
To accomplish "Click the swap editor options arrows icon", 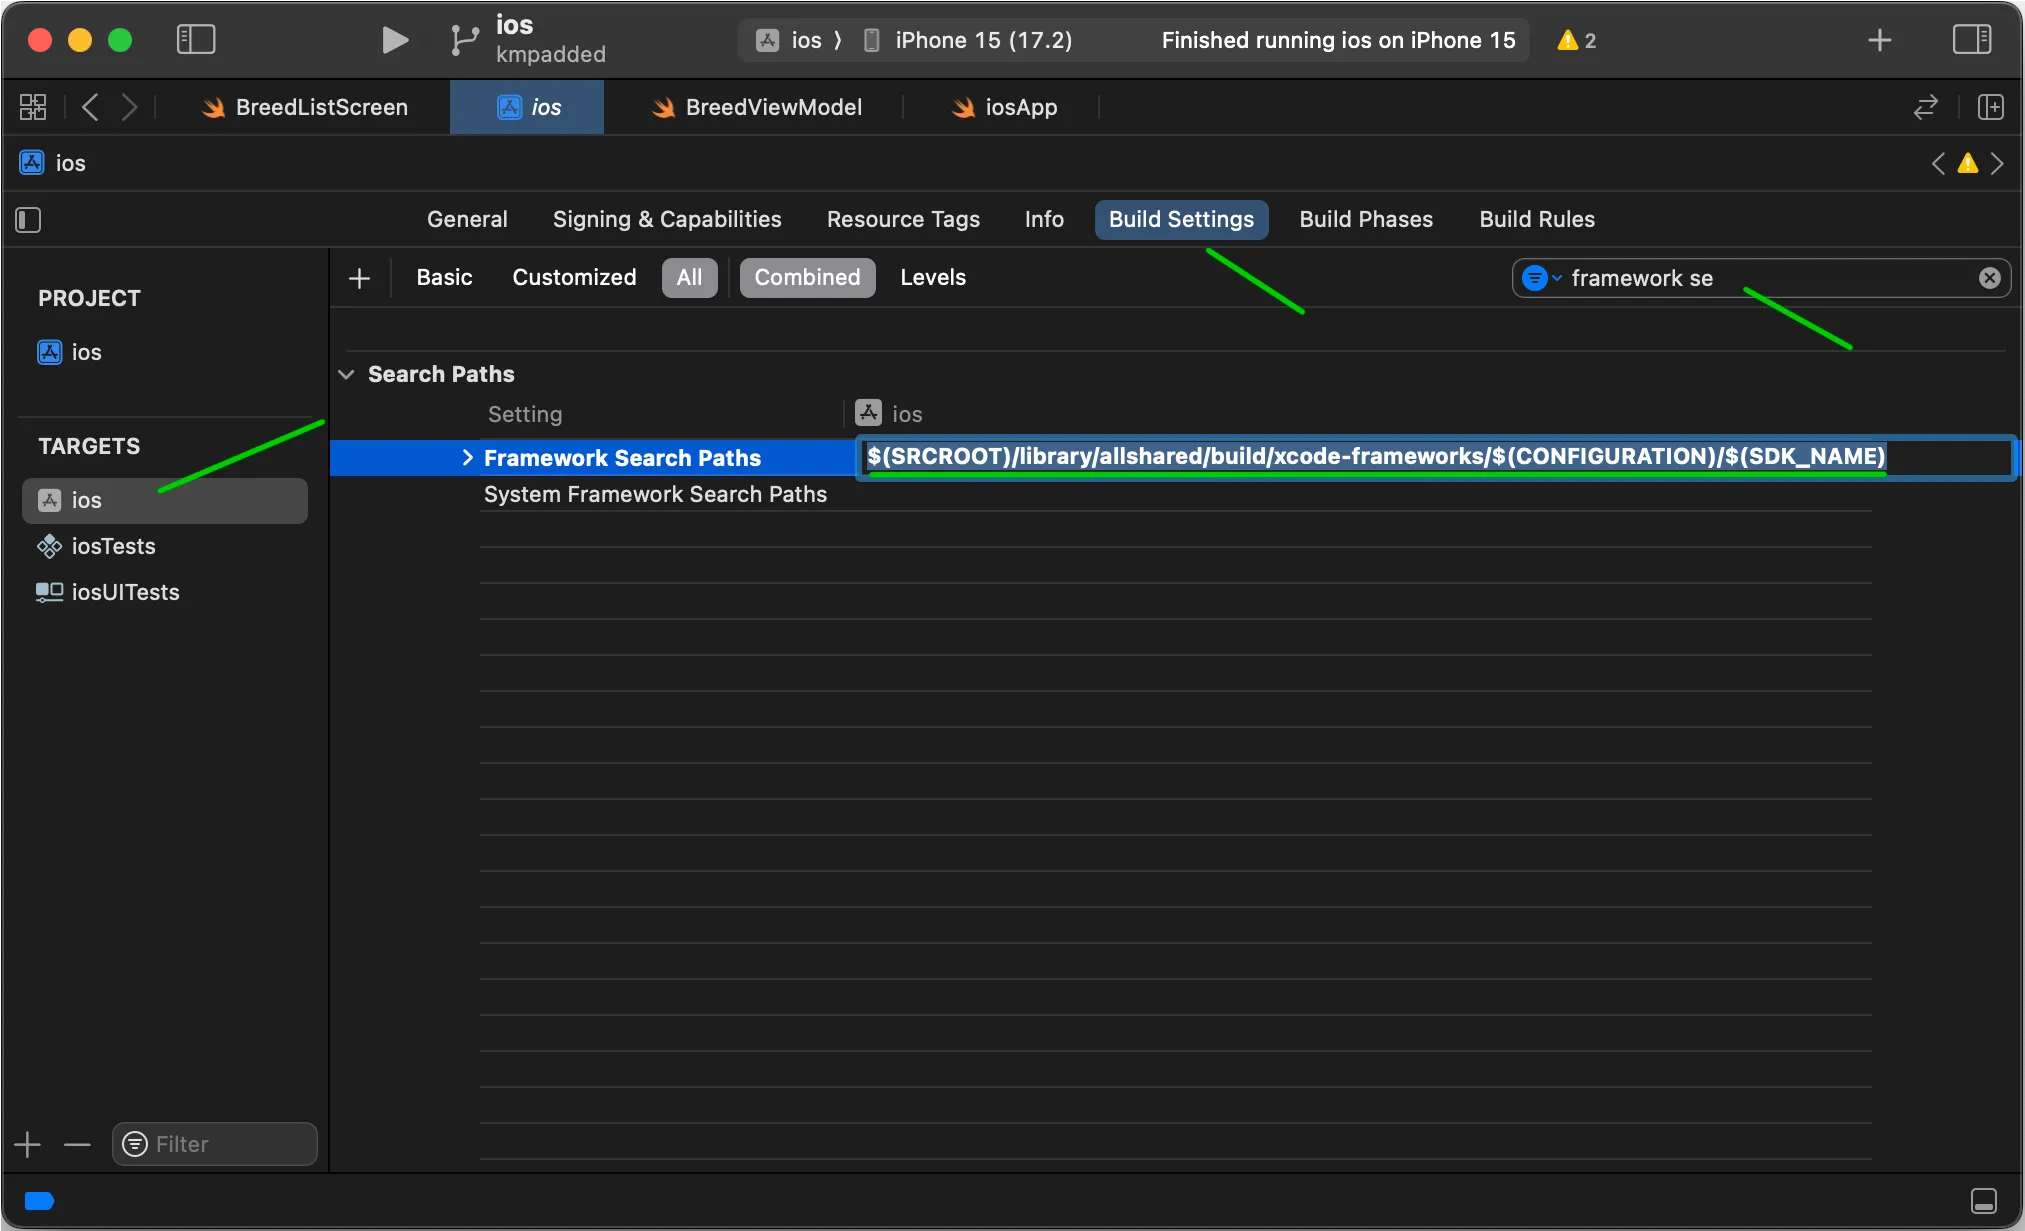I will (x=1925, y=107).
